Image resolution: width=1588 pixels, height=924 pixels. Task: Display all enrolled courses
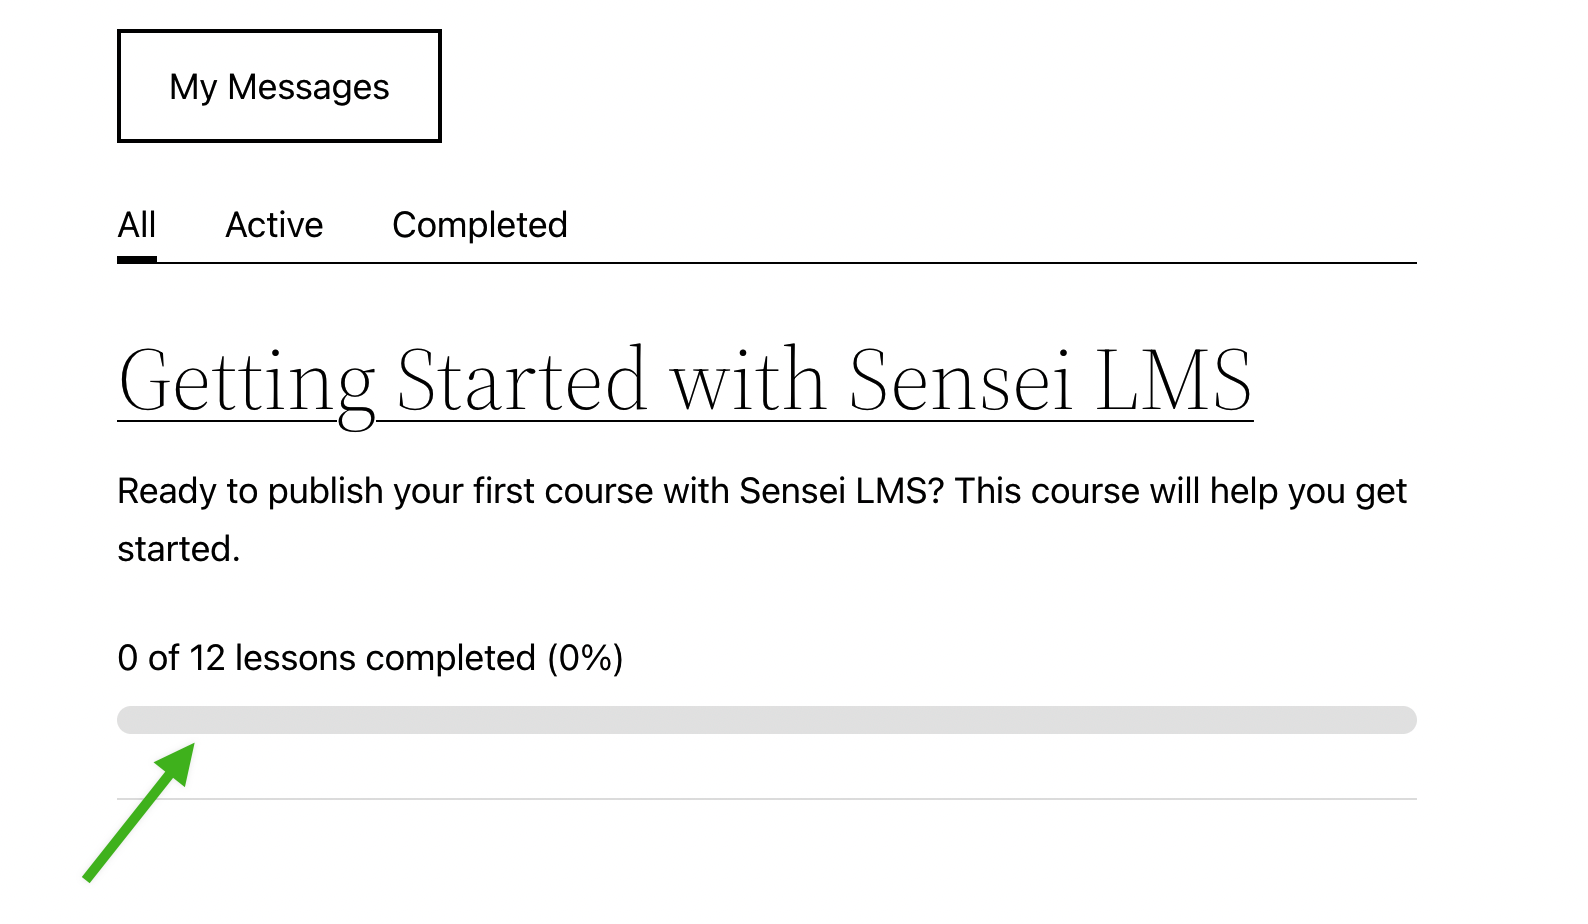click(137, 224)
